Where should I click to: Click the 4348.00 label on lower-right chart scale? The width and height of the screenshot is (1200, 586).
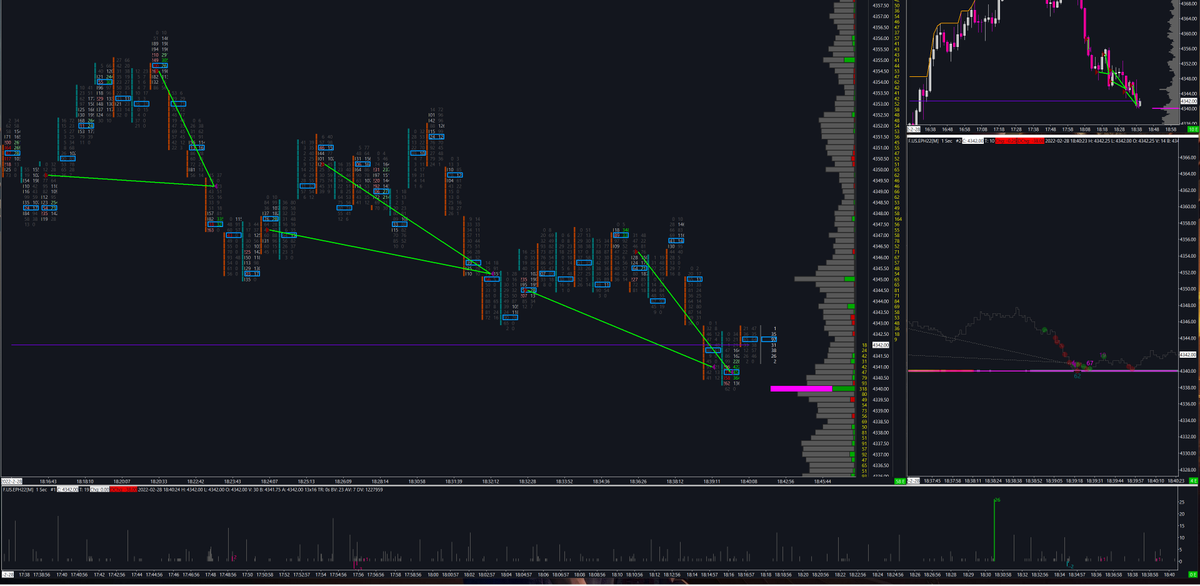click(1188, 306)
